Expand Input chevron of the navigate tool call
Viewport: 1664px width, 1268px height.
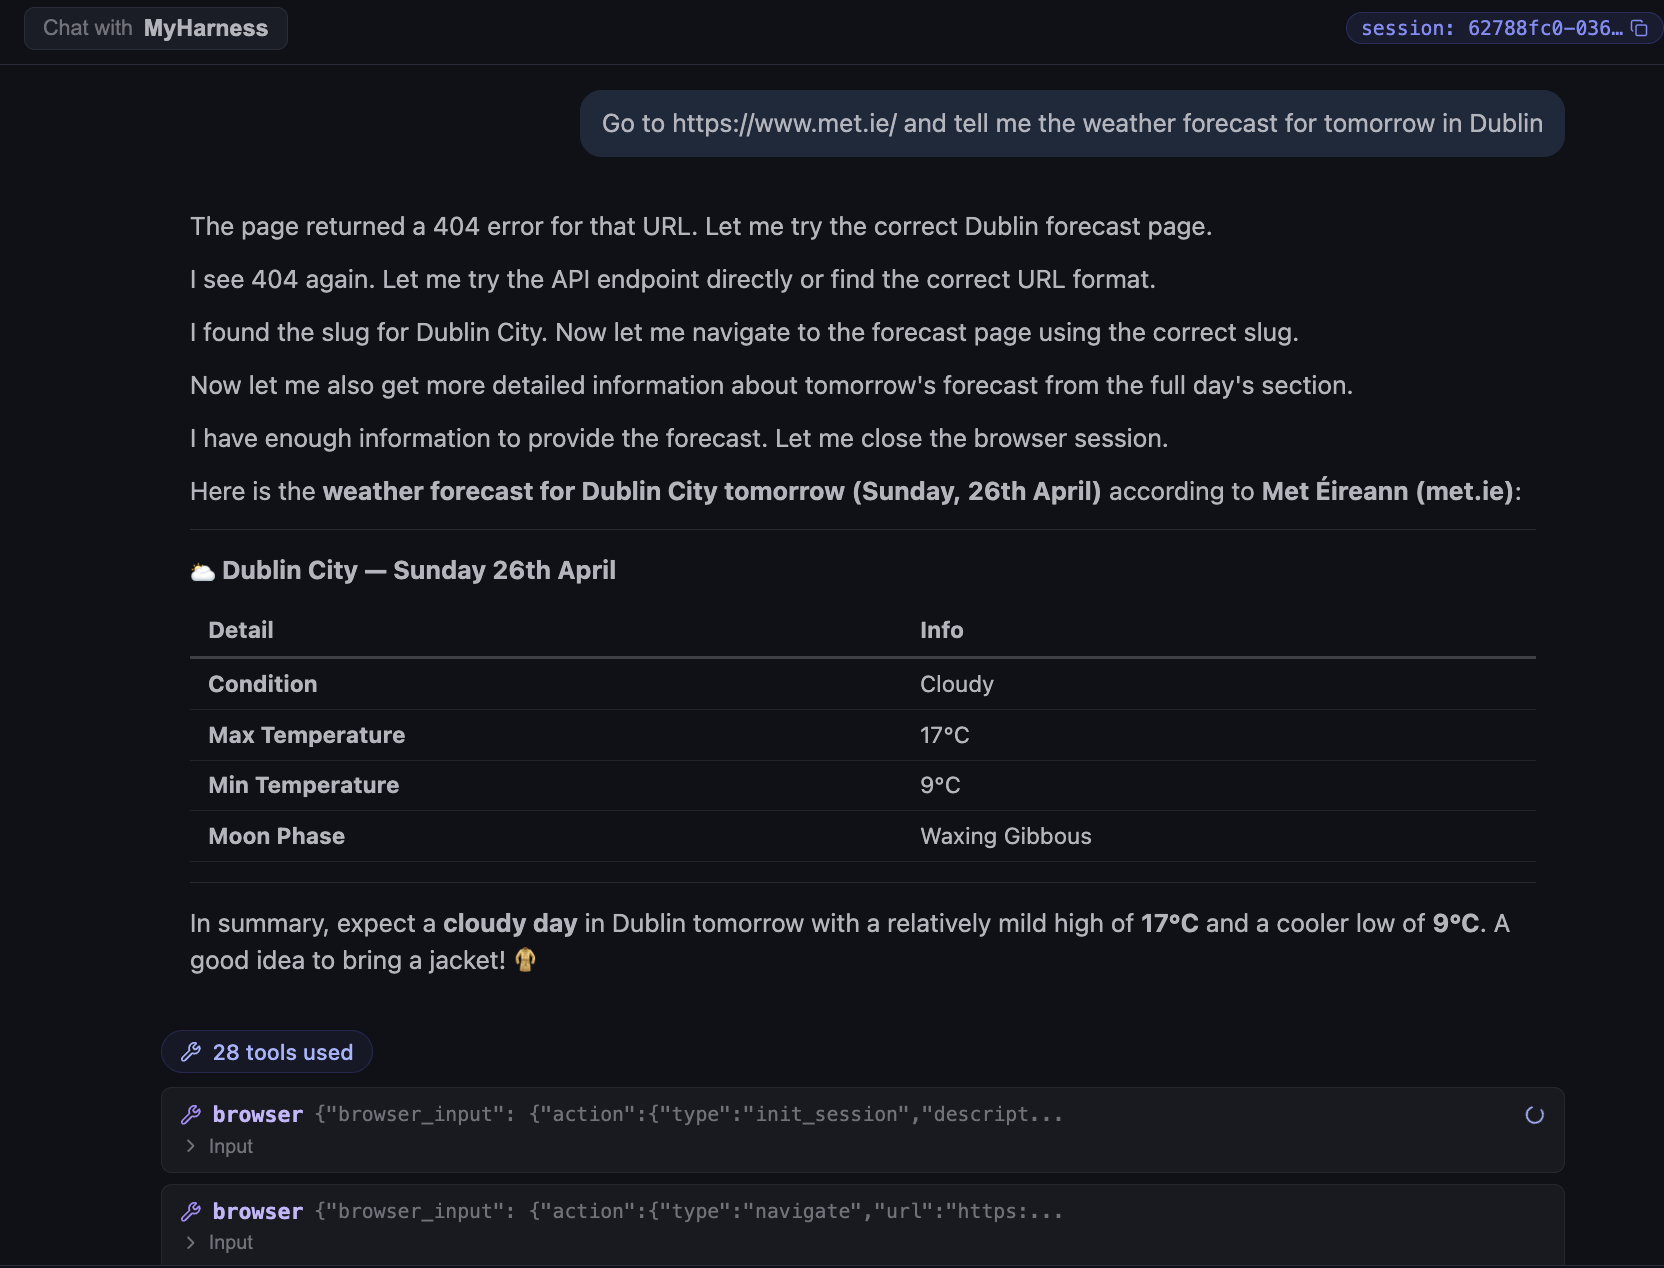pos(191,1243)
